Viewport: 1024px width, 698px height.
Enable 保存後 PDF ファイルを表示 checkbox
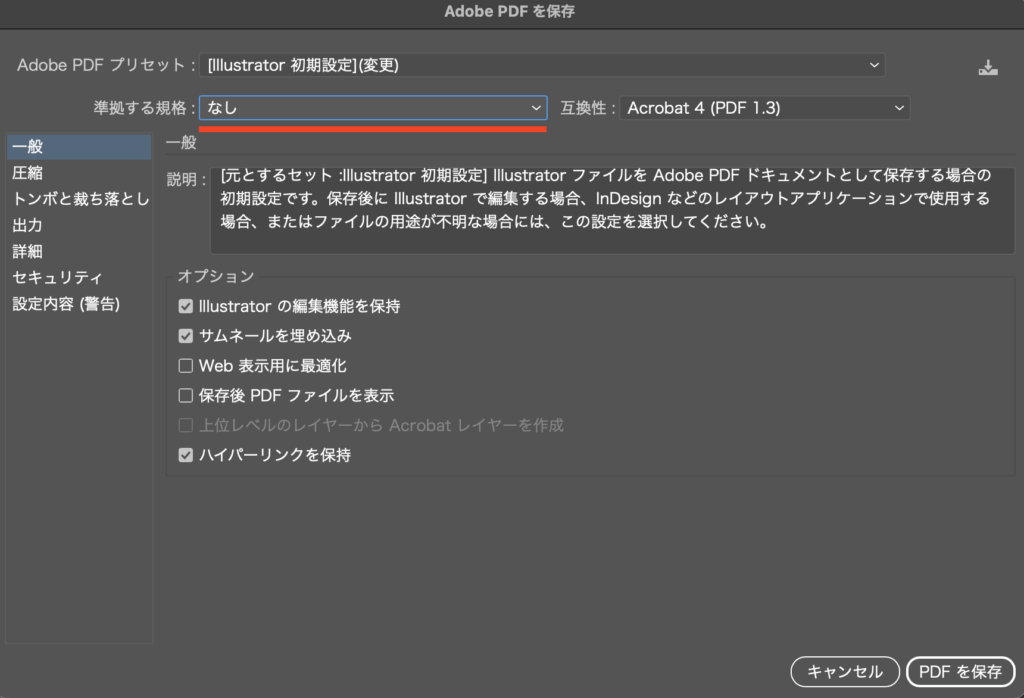coord(186,396)
